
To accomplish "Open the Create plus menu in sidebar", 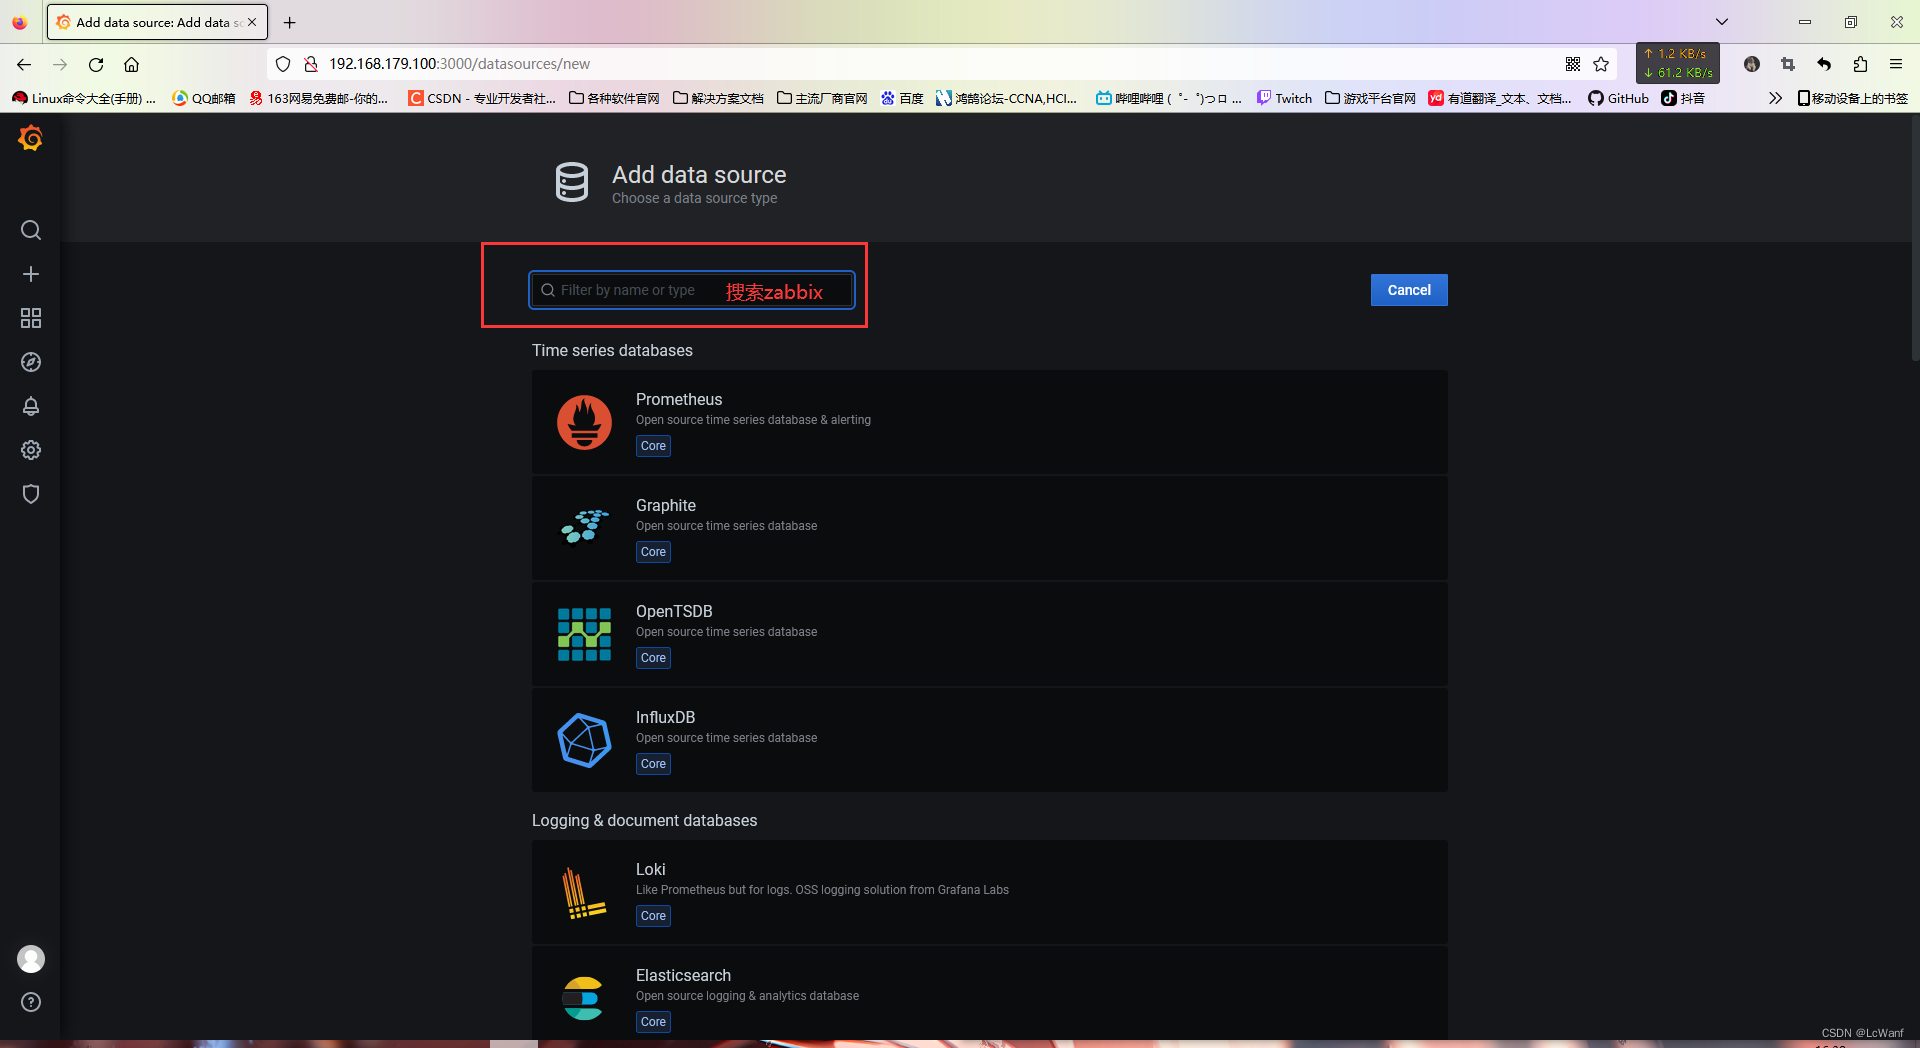I will pos(31,274).
